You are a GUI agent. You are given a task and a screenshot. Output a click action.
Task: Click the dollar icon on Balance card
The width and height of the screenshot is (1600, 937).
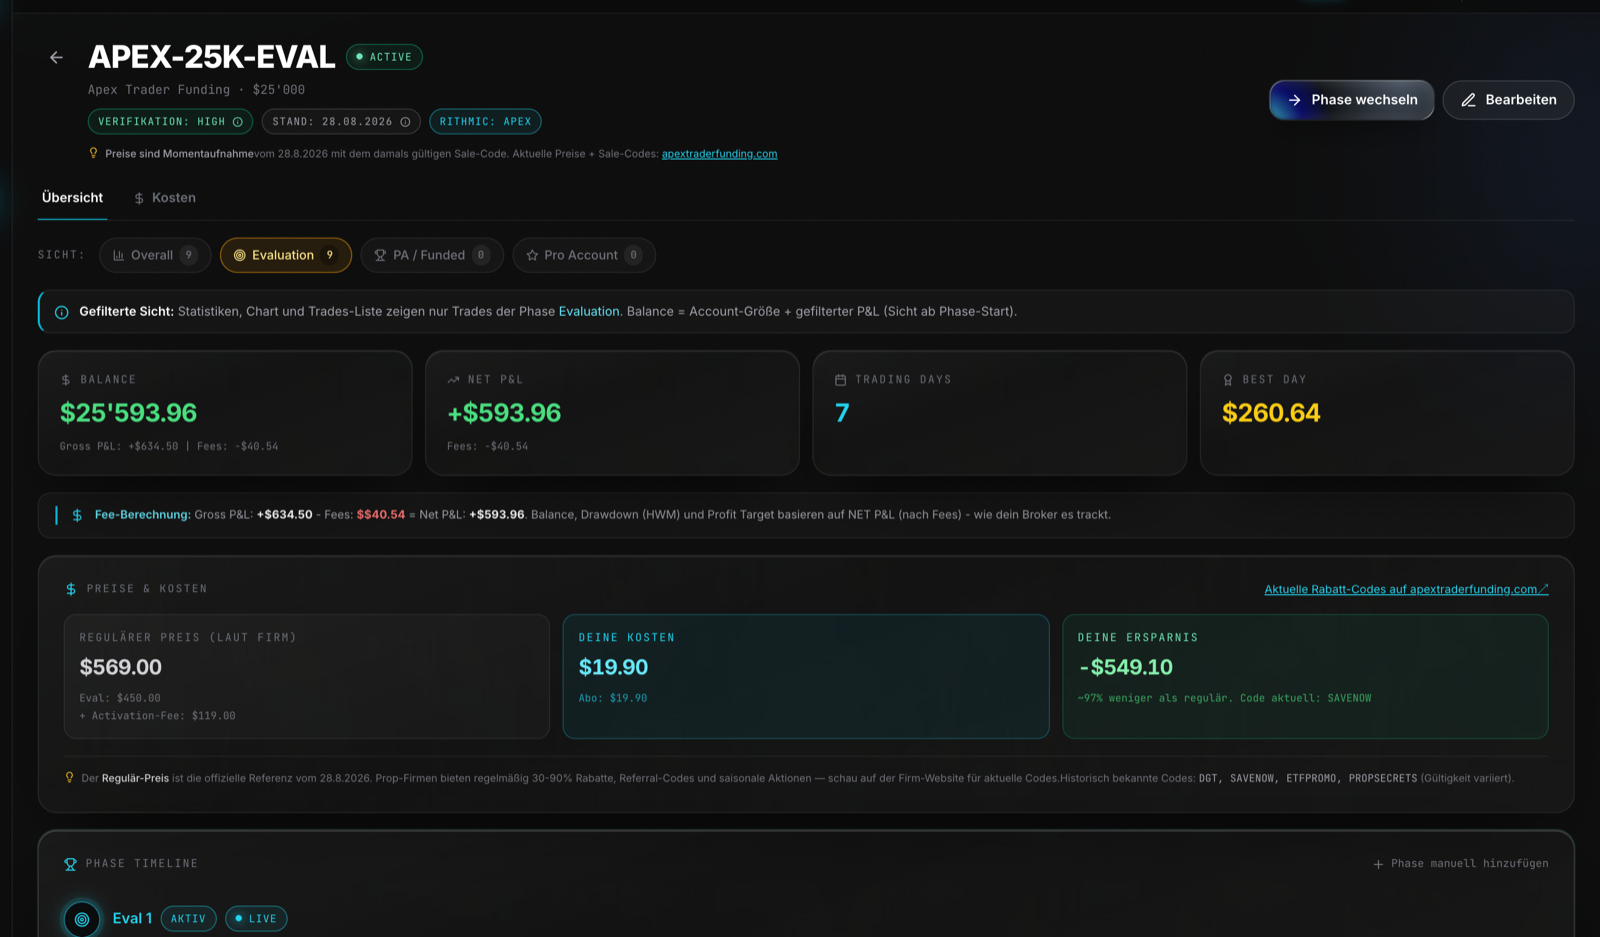tap(66, 380)
